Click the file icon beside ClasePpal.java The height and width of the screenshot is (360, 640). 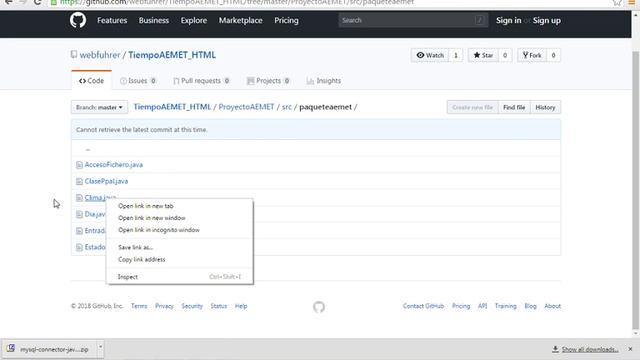(79, 181)
